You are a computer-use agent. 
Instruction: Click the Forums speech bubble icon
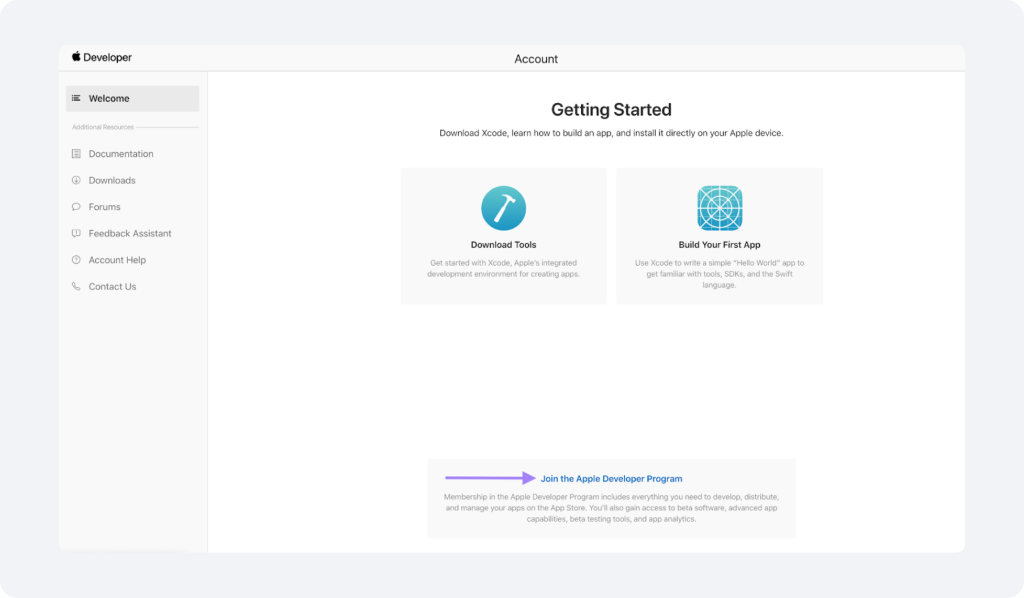pos(76,207)
